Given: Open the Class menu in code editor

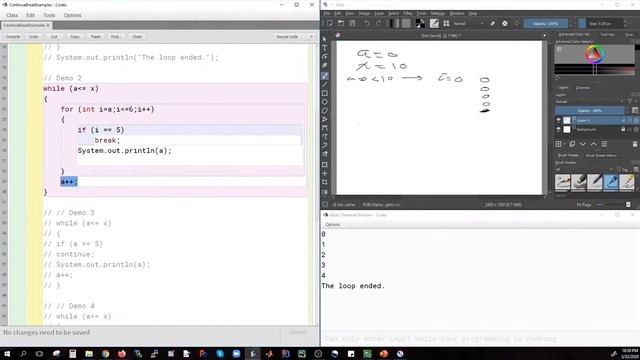Looking at the screenshot, I should coord(12,15).
